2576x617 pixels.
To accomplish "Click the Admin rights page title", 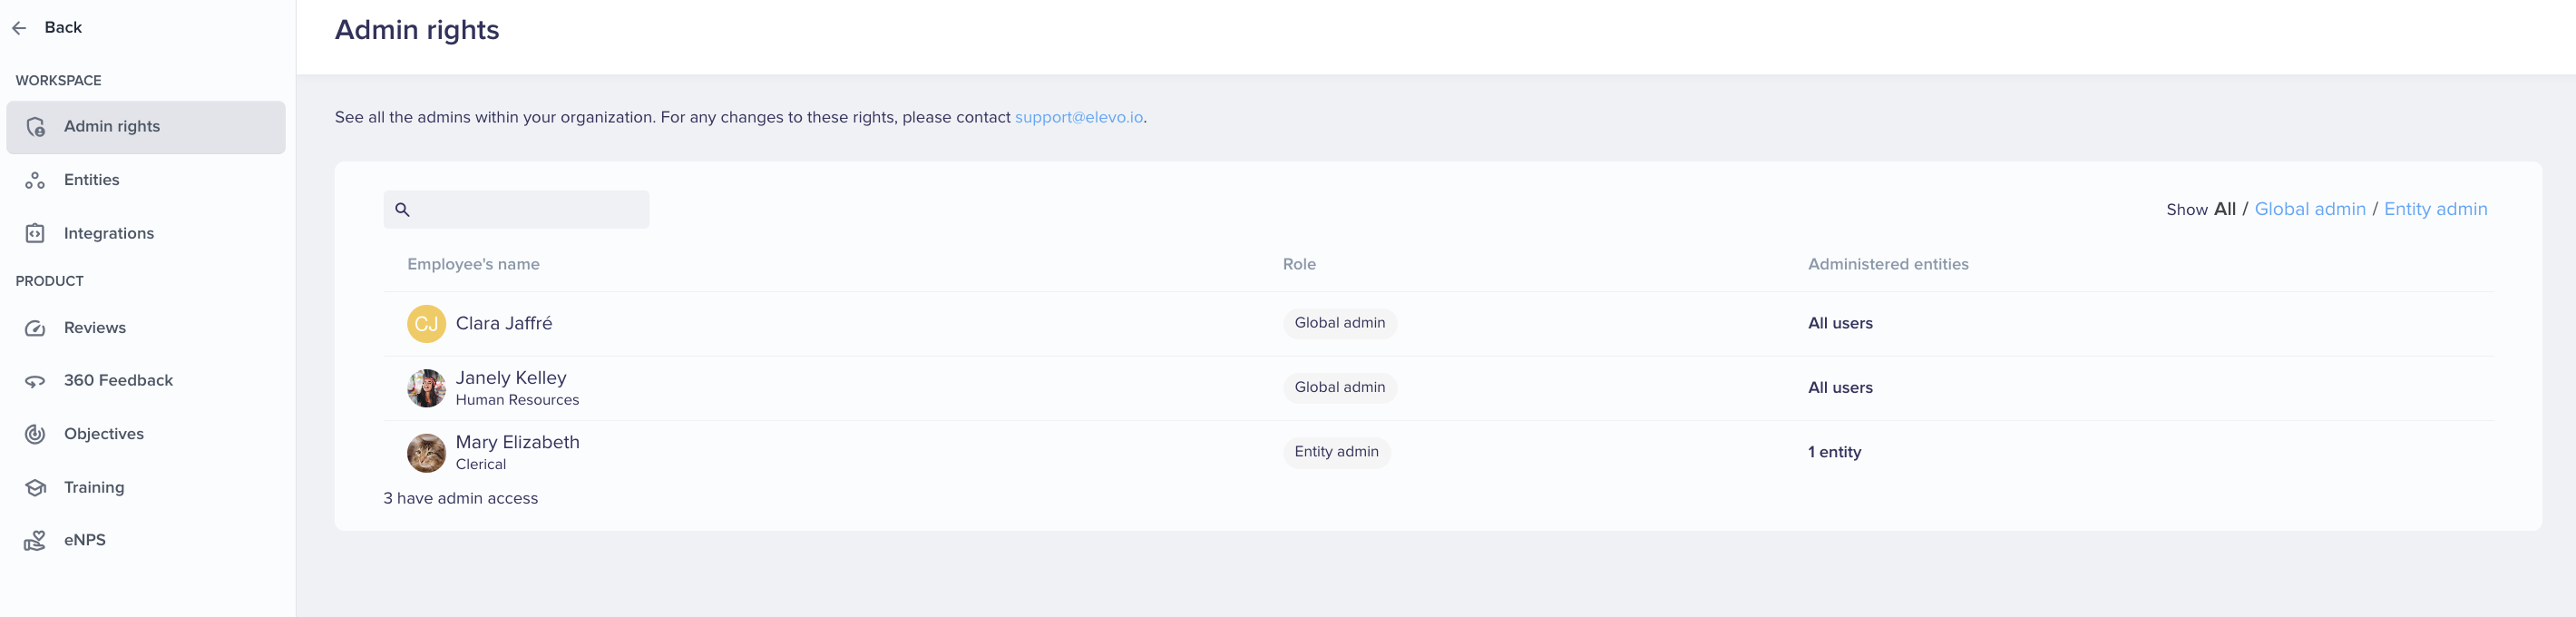I will (417, 30).
